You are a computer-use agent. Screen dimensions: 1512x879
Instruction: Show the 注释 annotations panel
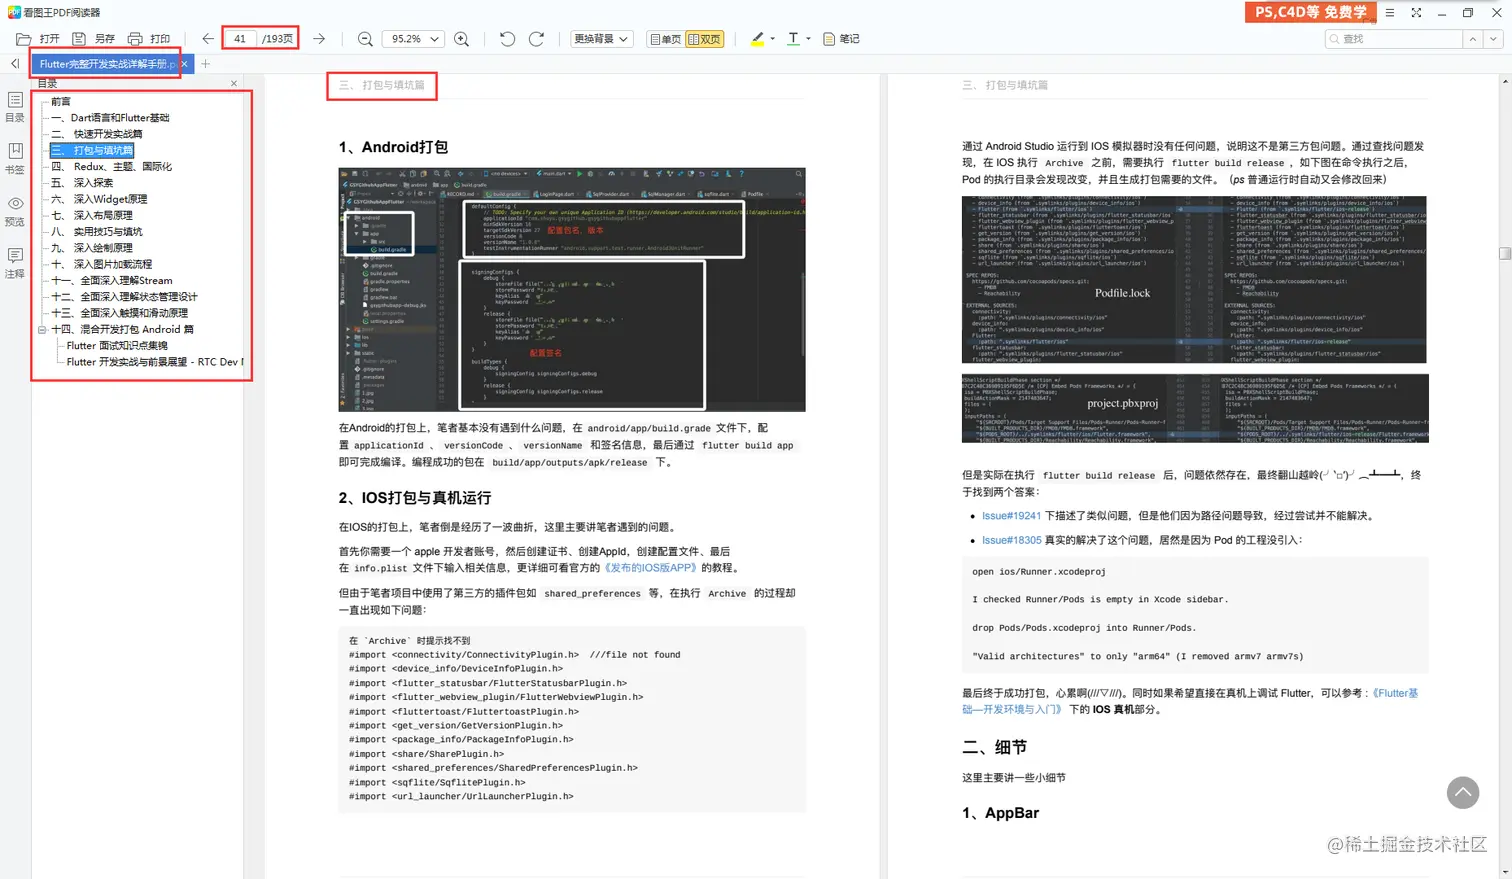coord(15,263)
